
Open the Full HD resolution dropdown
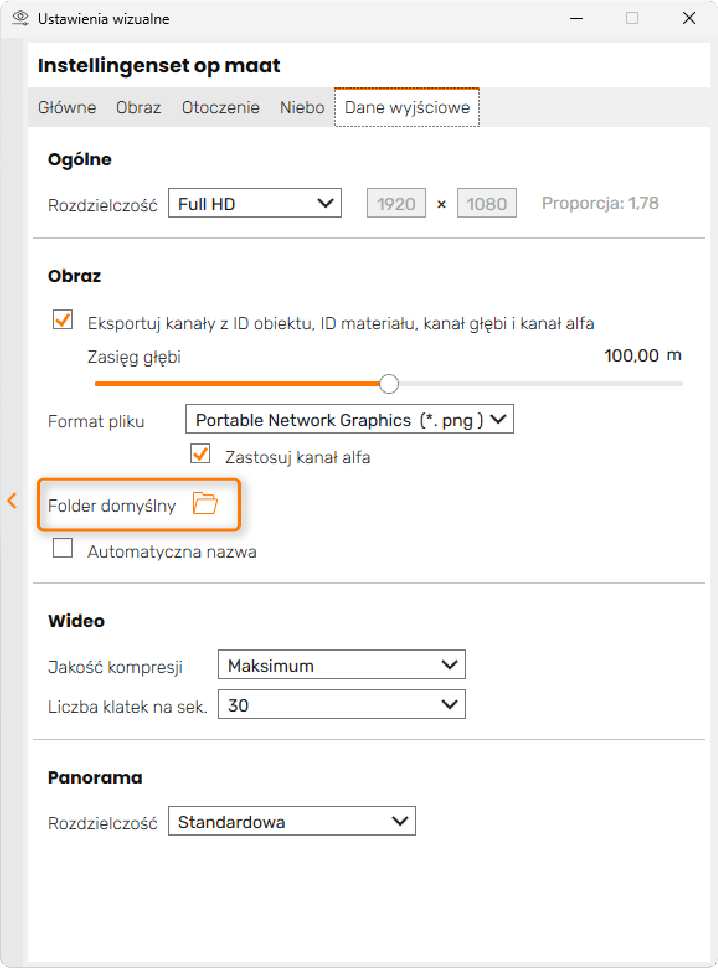tap(254, 203)
